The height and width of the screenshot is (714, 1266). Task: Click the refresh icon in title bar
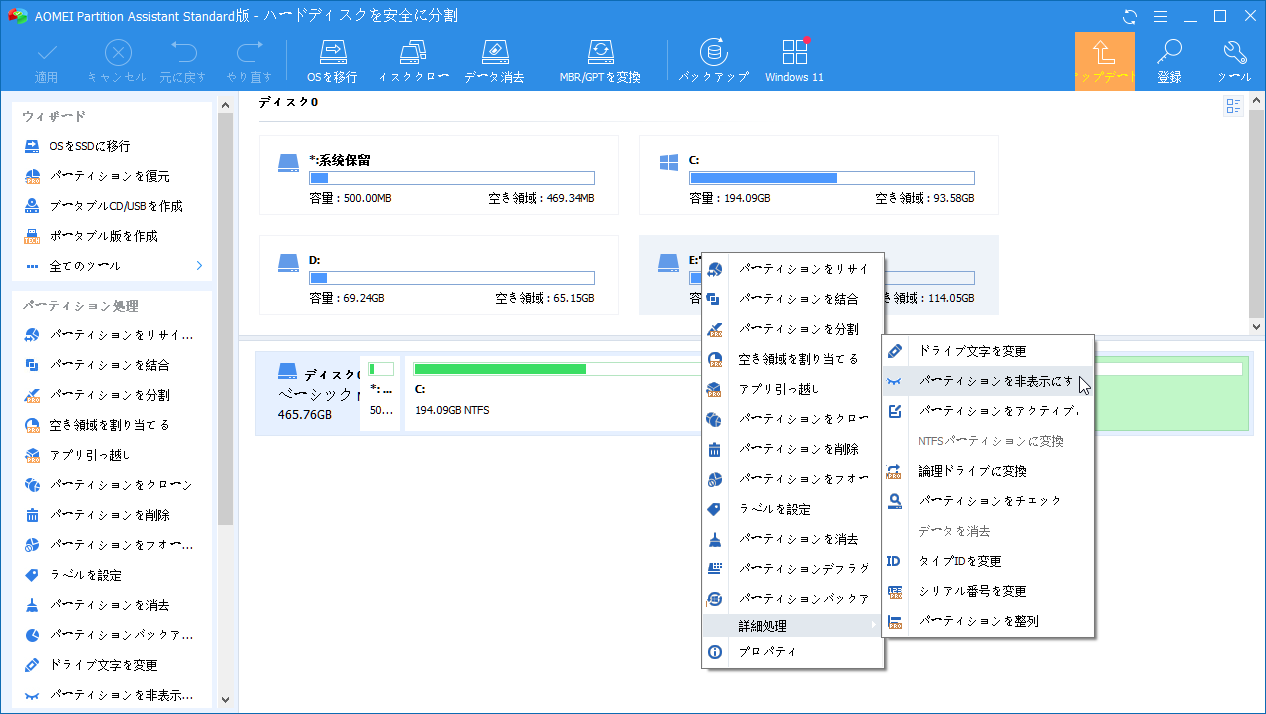point(1131,16)
